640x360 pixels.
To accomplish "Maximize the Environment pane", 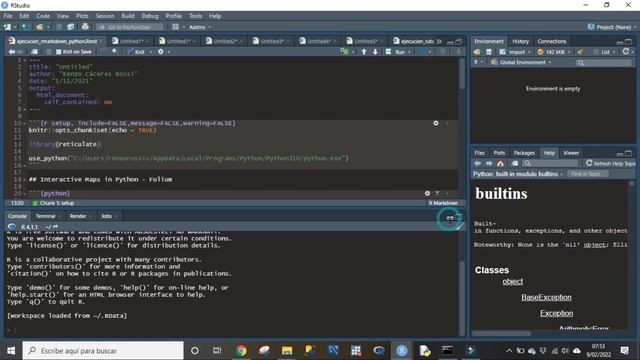I will (x=629, y=42).
